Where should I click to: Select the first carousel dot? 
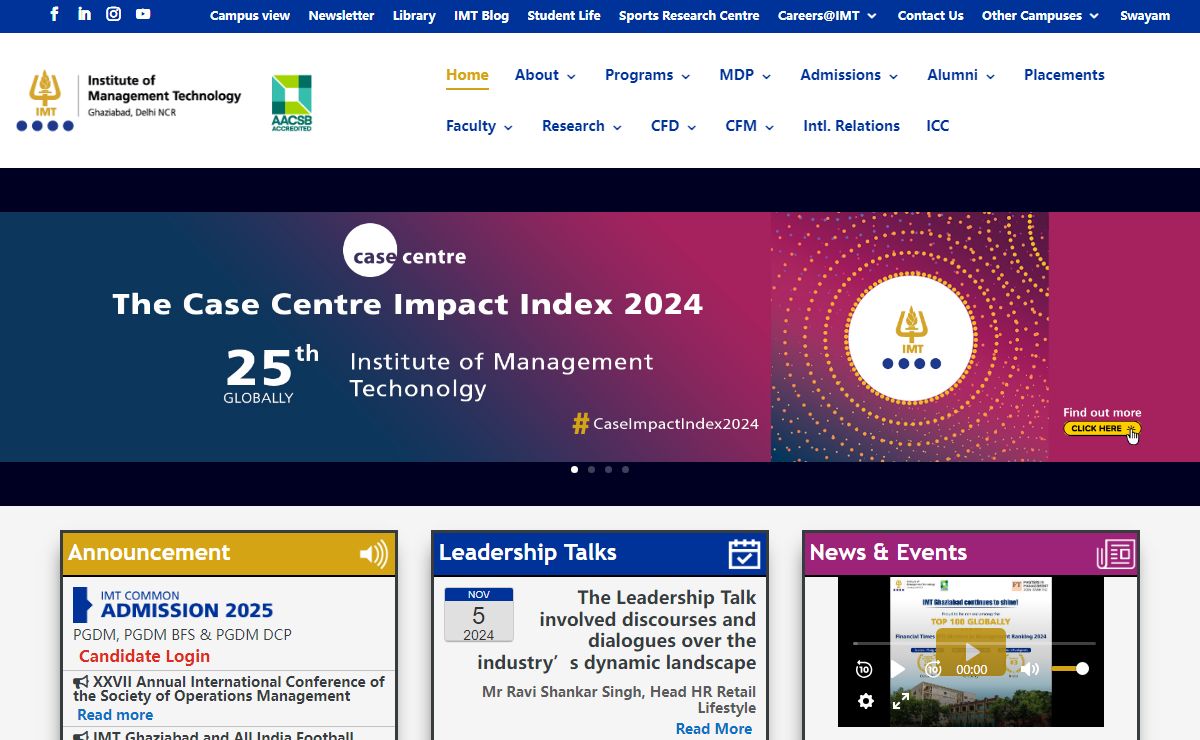pos(574,469)
